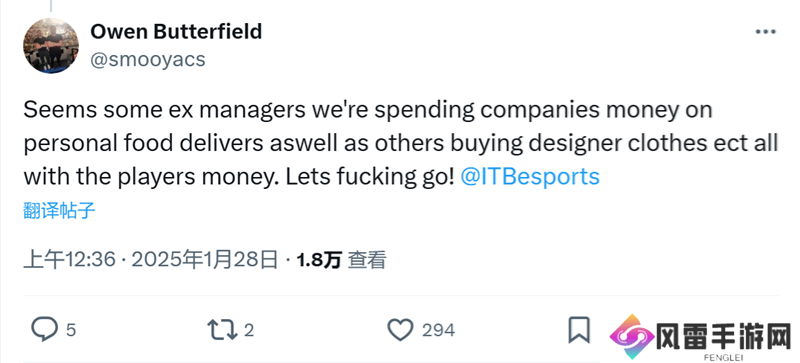Viewport: 800px width, 363px height.
Task: Show the 2 reposts count
Action: [248, 330]
